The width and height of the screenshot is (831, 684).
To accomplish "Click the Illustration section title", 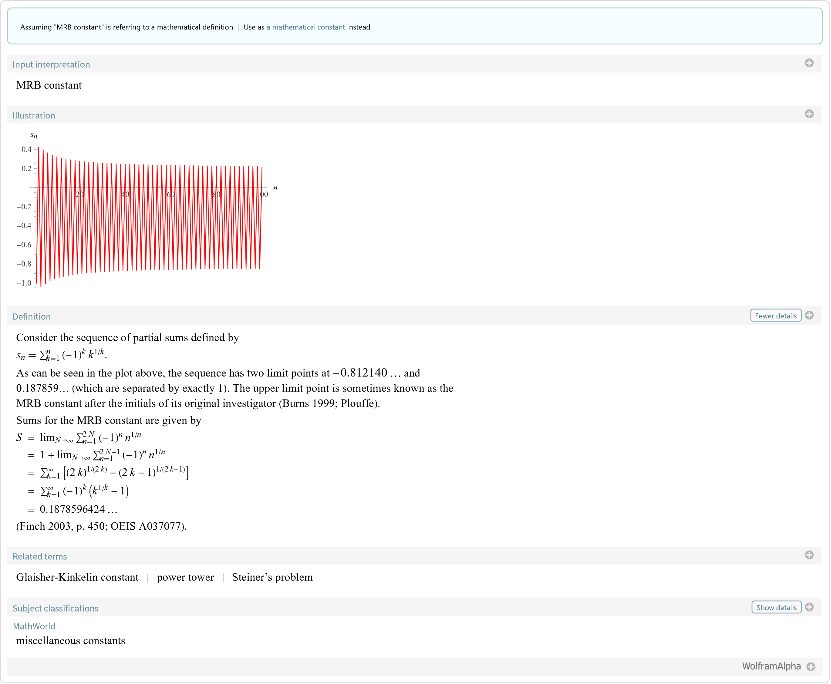I will tap(33, 115).
